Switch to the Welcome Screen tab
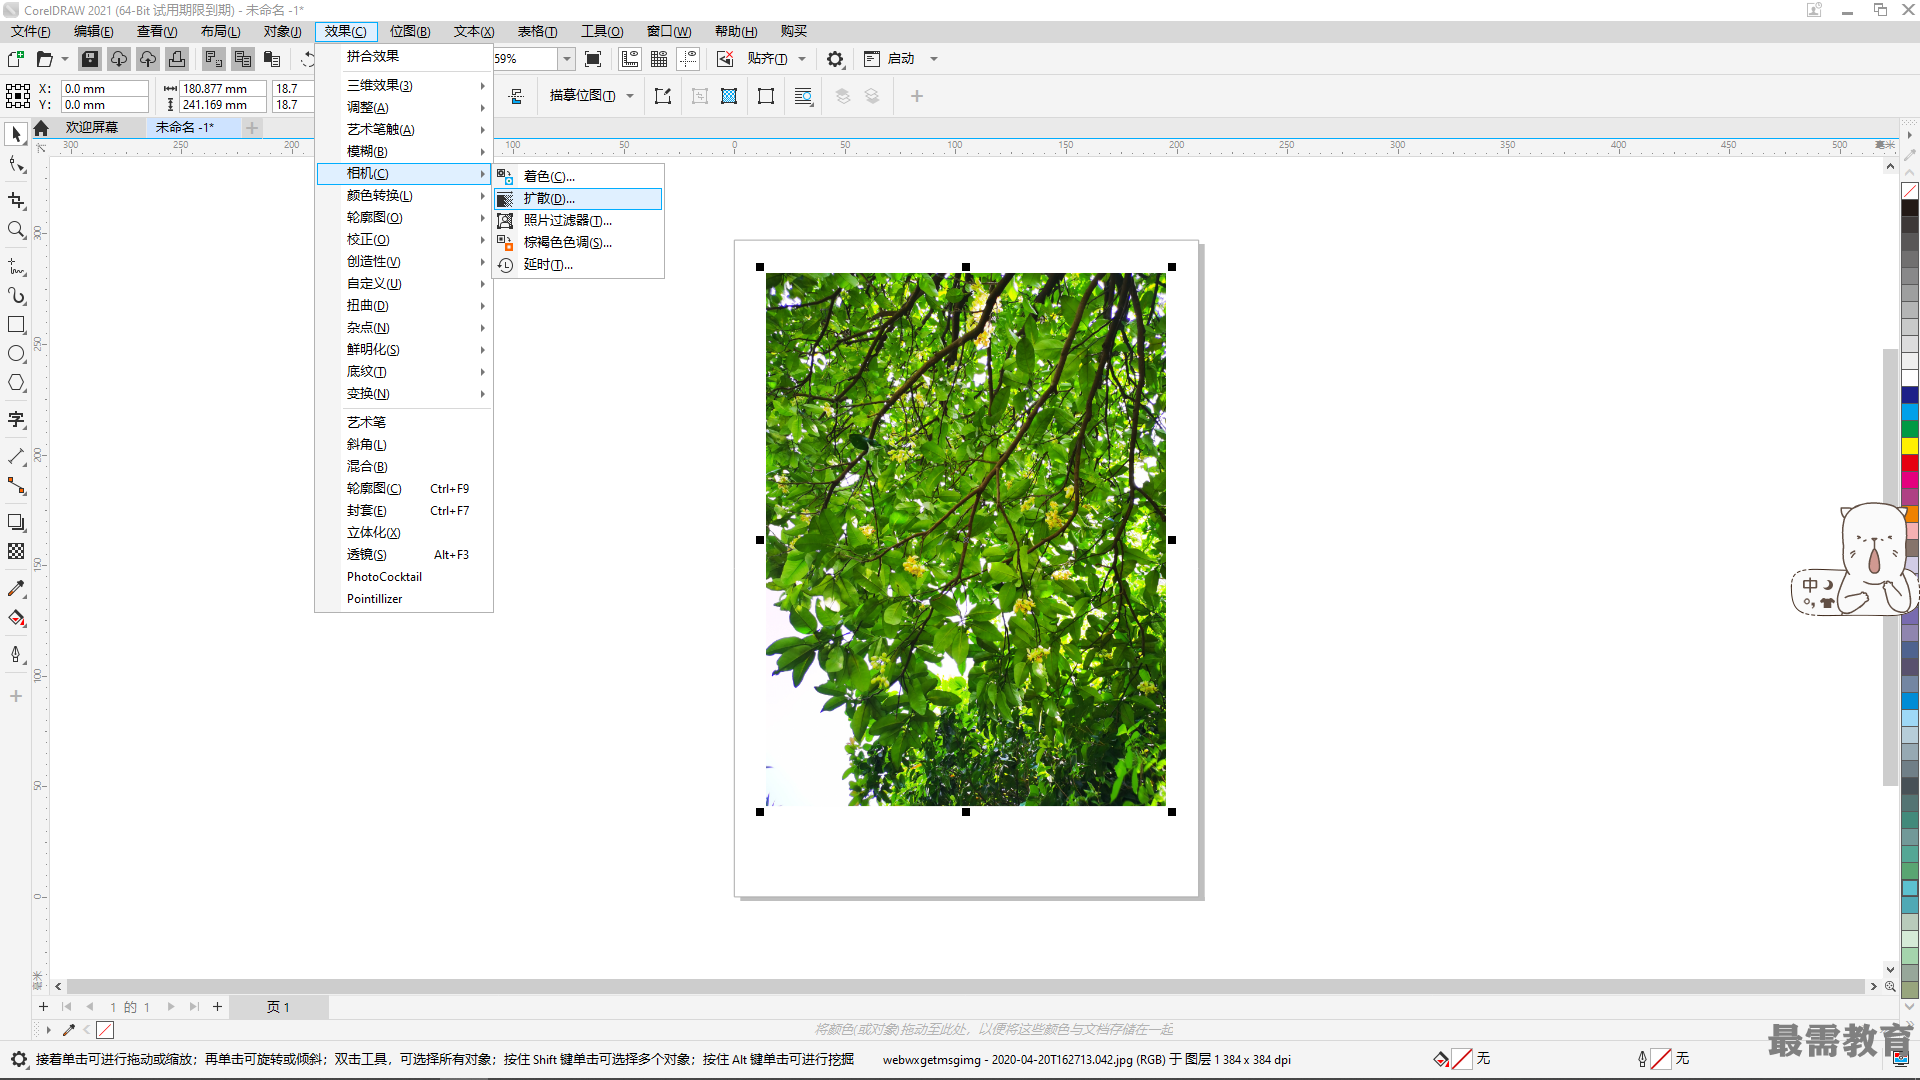 (x=92, y=127)
